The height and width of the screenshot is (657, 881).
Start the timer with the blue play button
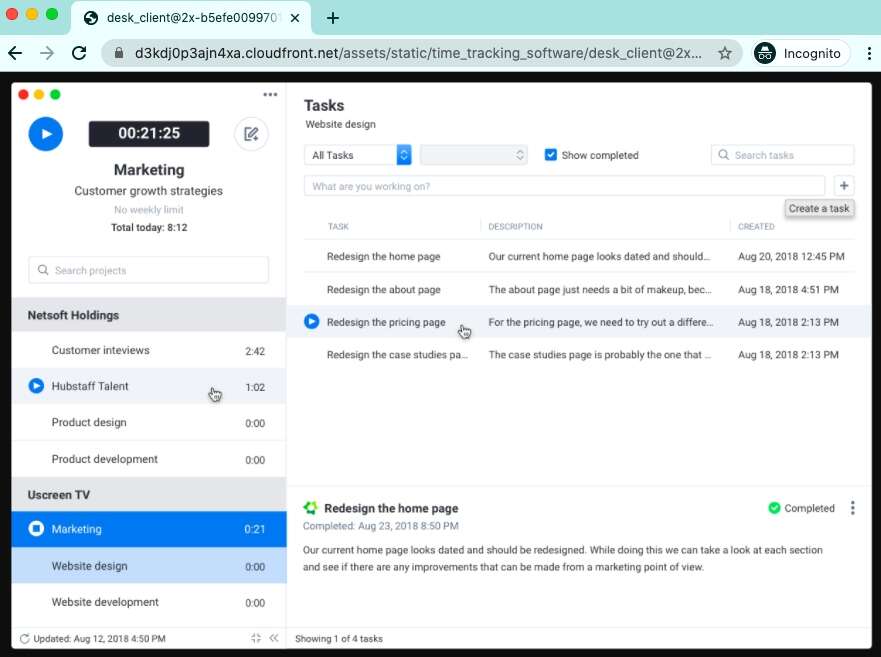tap(44, 133)
